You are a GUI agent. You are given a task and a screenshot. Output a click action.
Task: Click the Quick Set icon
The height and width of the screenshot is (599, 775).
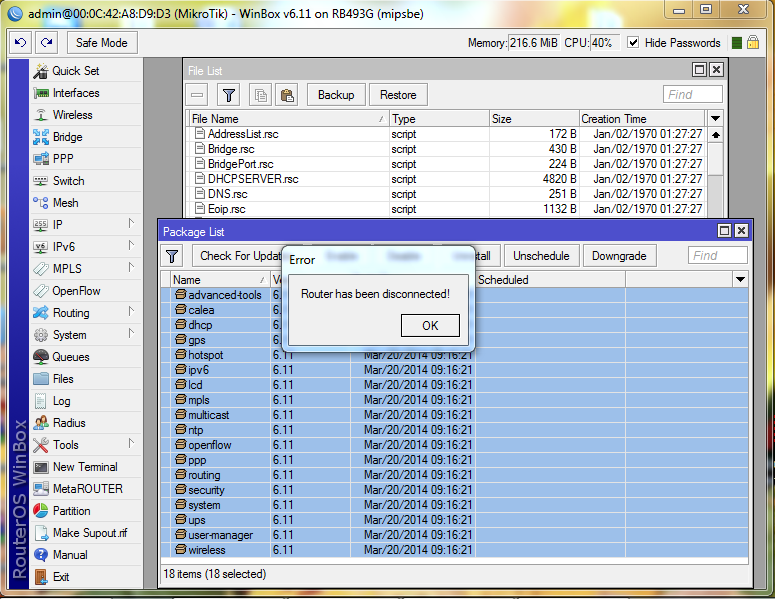pyautogui.click(x=41, y=71)
